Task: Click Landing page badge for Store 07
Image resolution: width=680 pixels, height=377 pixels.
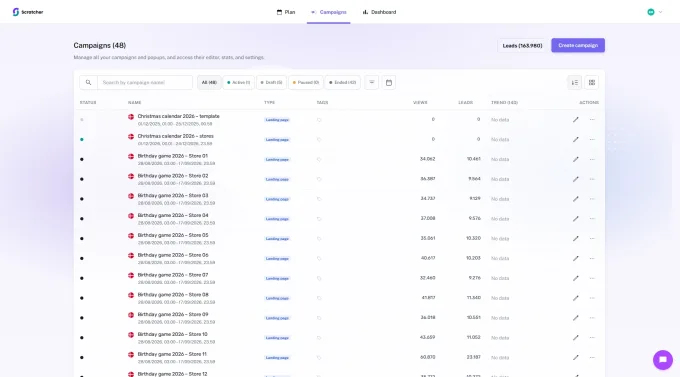Action: coord(277,279)
